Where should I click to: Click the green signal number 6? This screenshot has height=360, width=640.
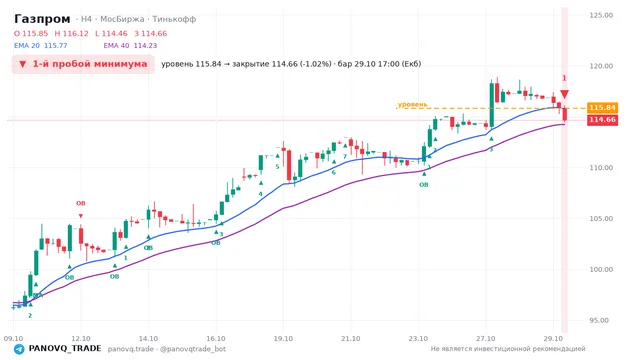pos(333,172)
